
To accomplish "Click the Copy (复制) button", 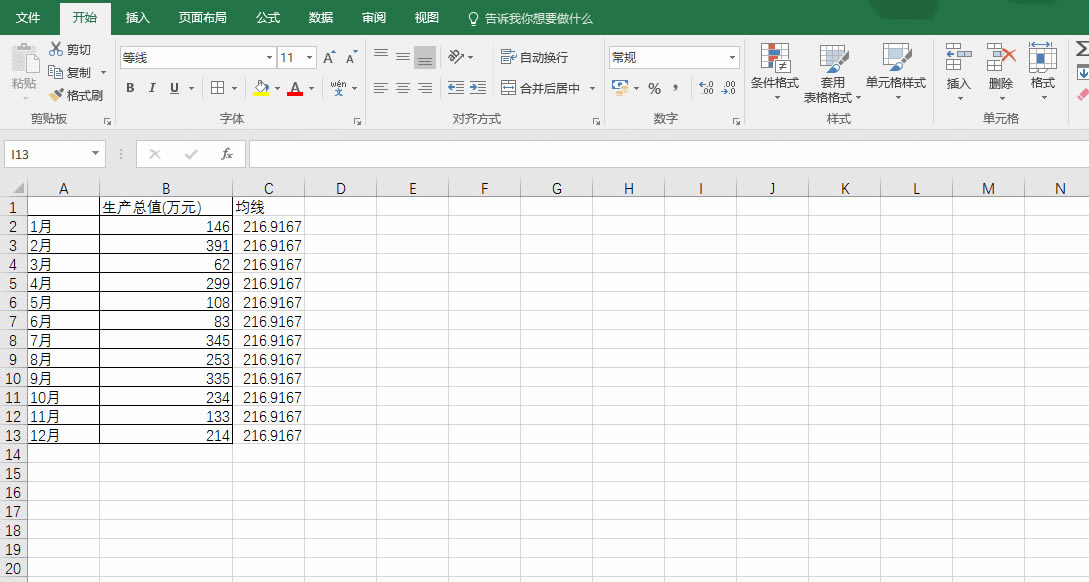I will (x=70, y=73).
